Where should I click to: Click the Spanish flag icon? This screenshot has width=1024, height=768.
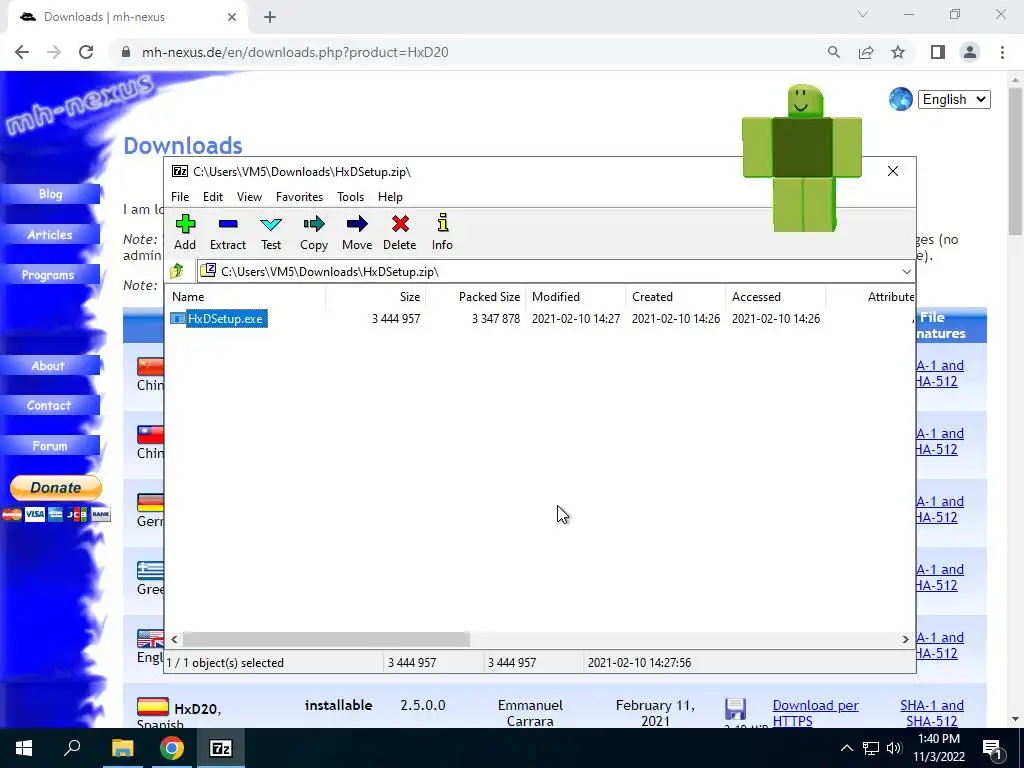(153, 707)
